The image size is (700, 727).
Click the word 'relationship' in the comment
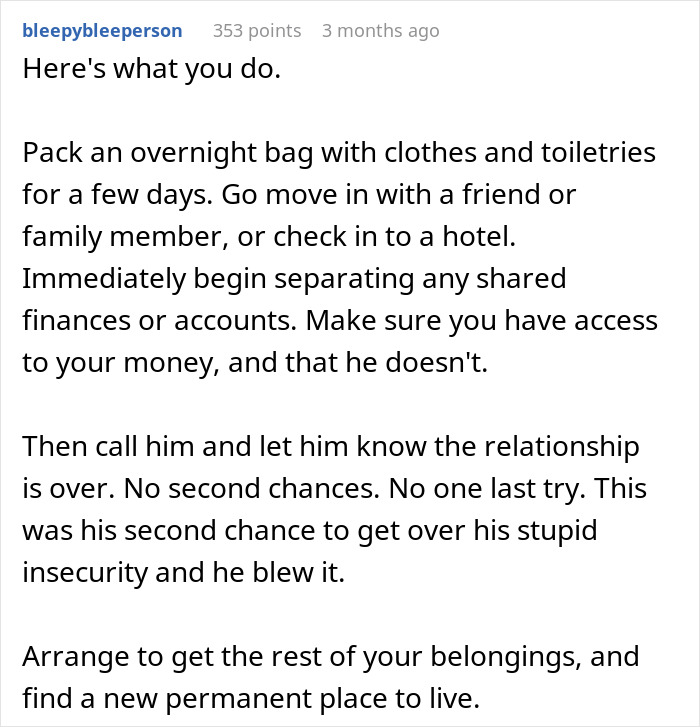tap(562, 446)
